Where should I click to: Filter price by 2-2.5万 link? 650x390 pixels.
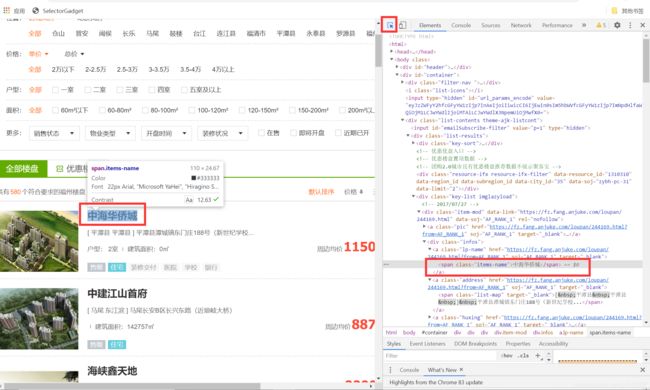[96, 69]
